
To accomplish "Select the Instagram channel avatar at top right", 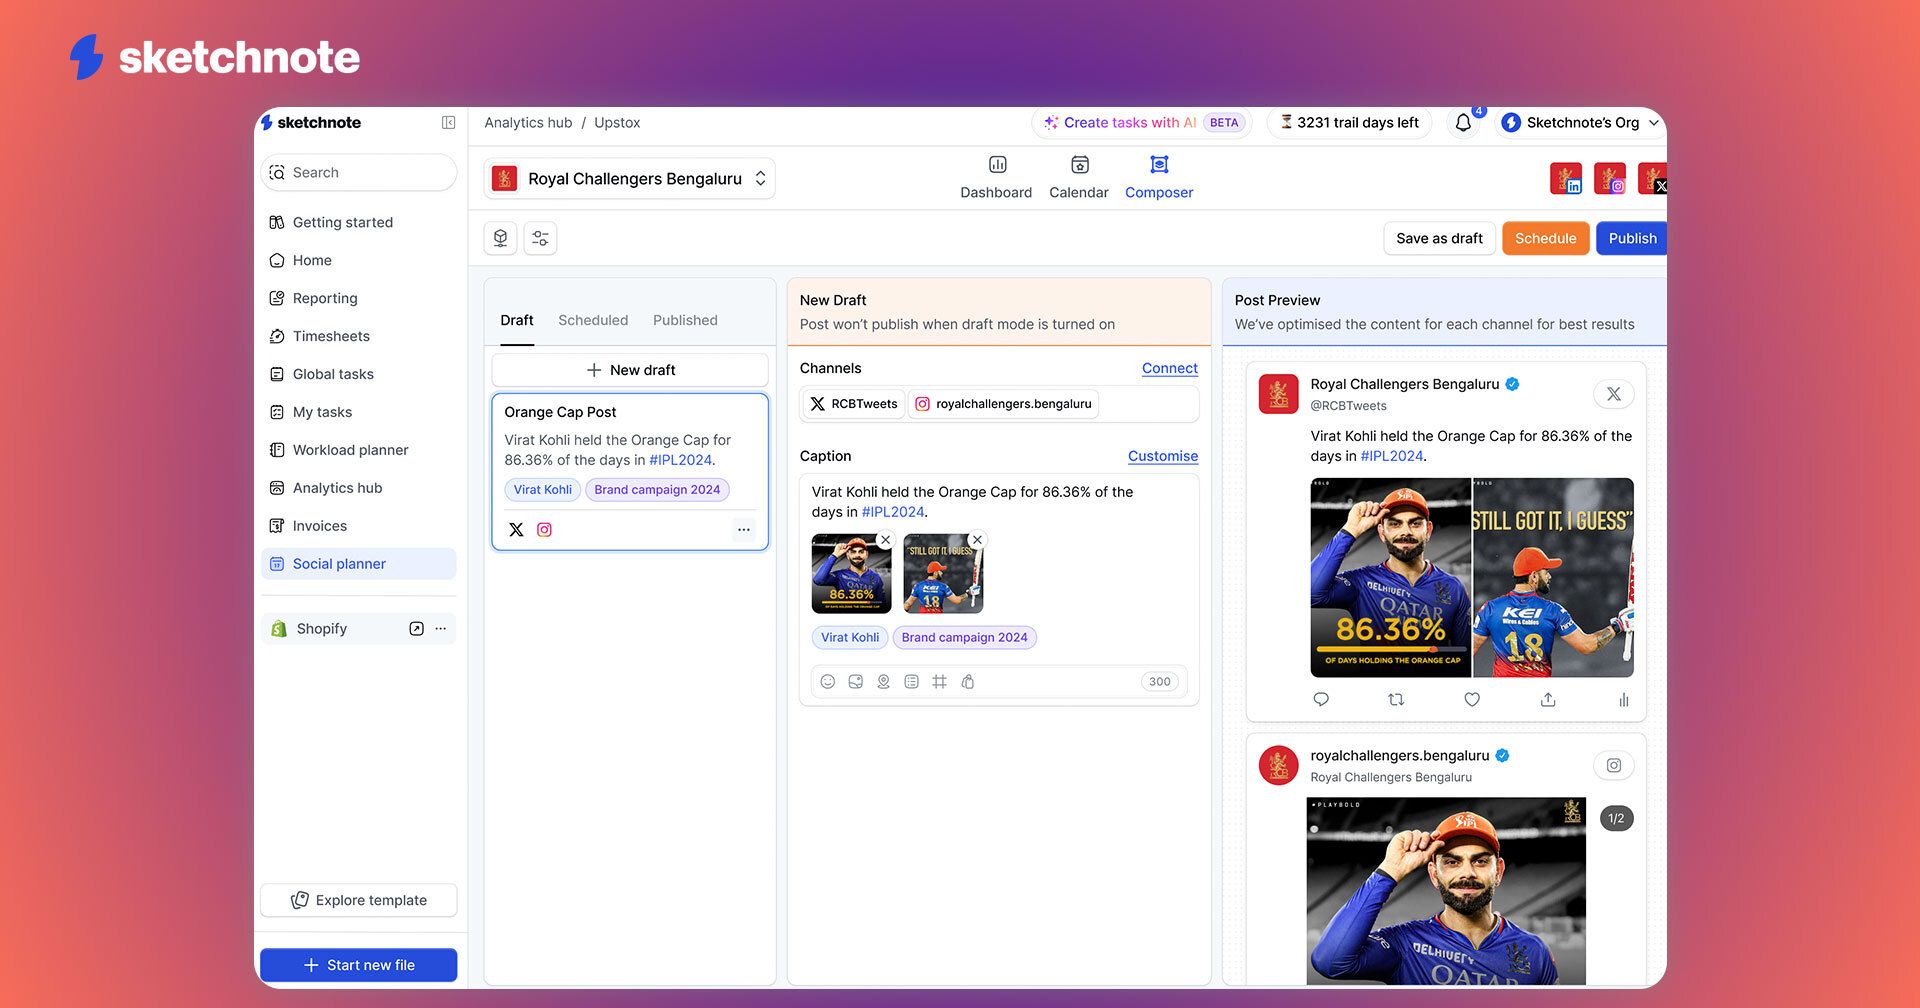I will pyautogui.click(x=1610, y=178).
